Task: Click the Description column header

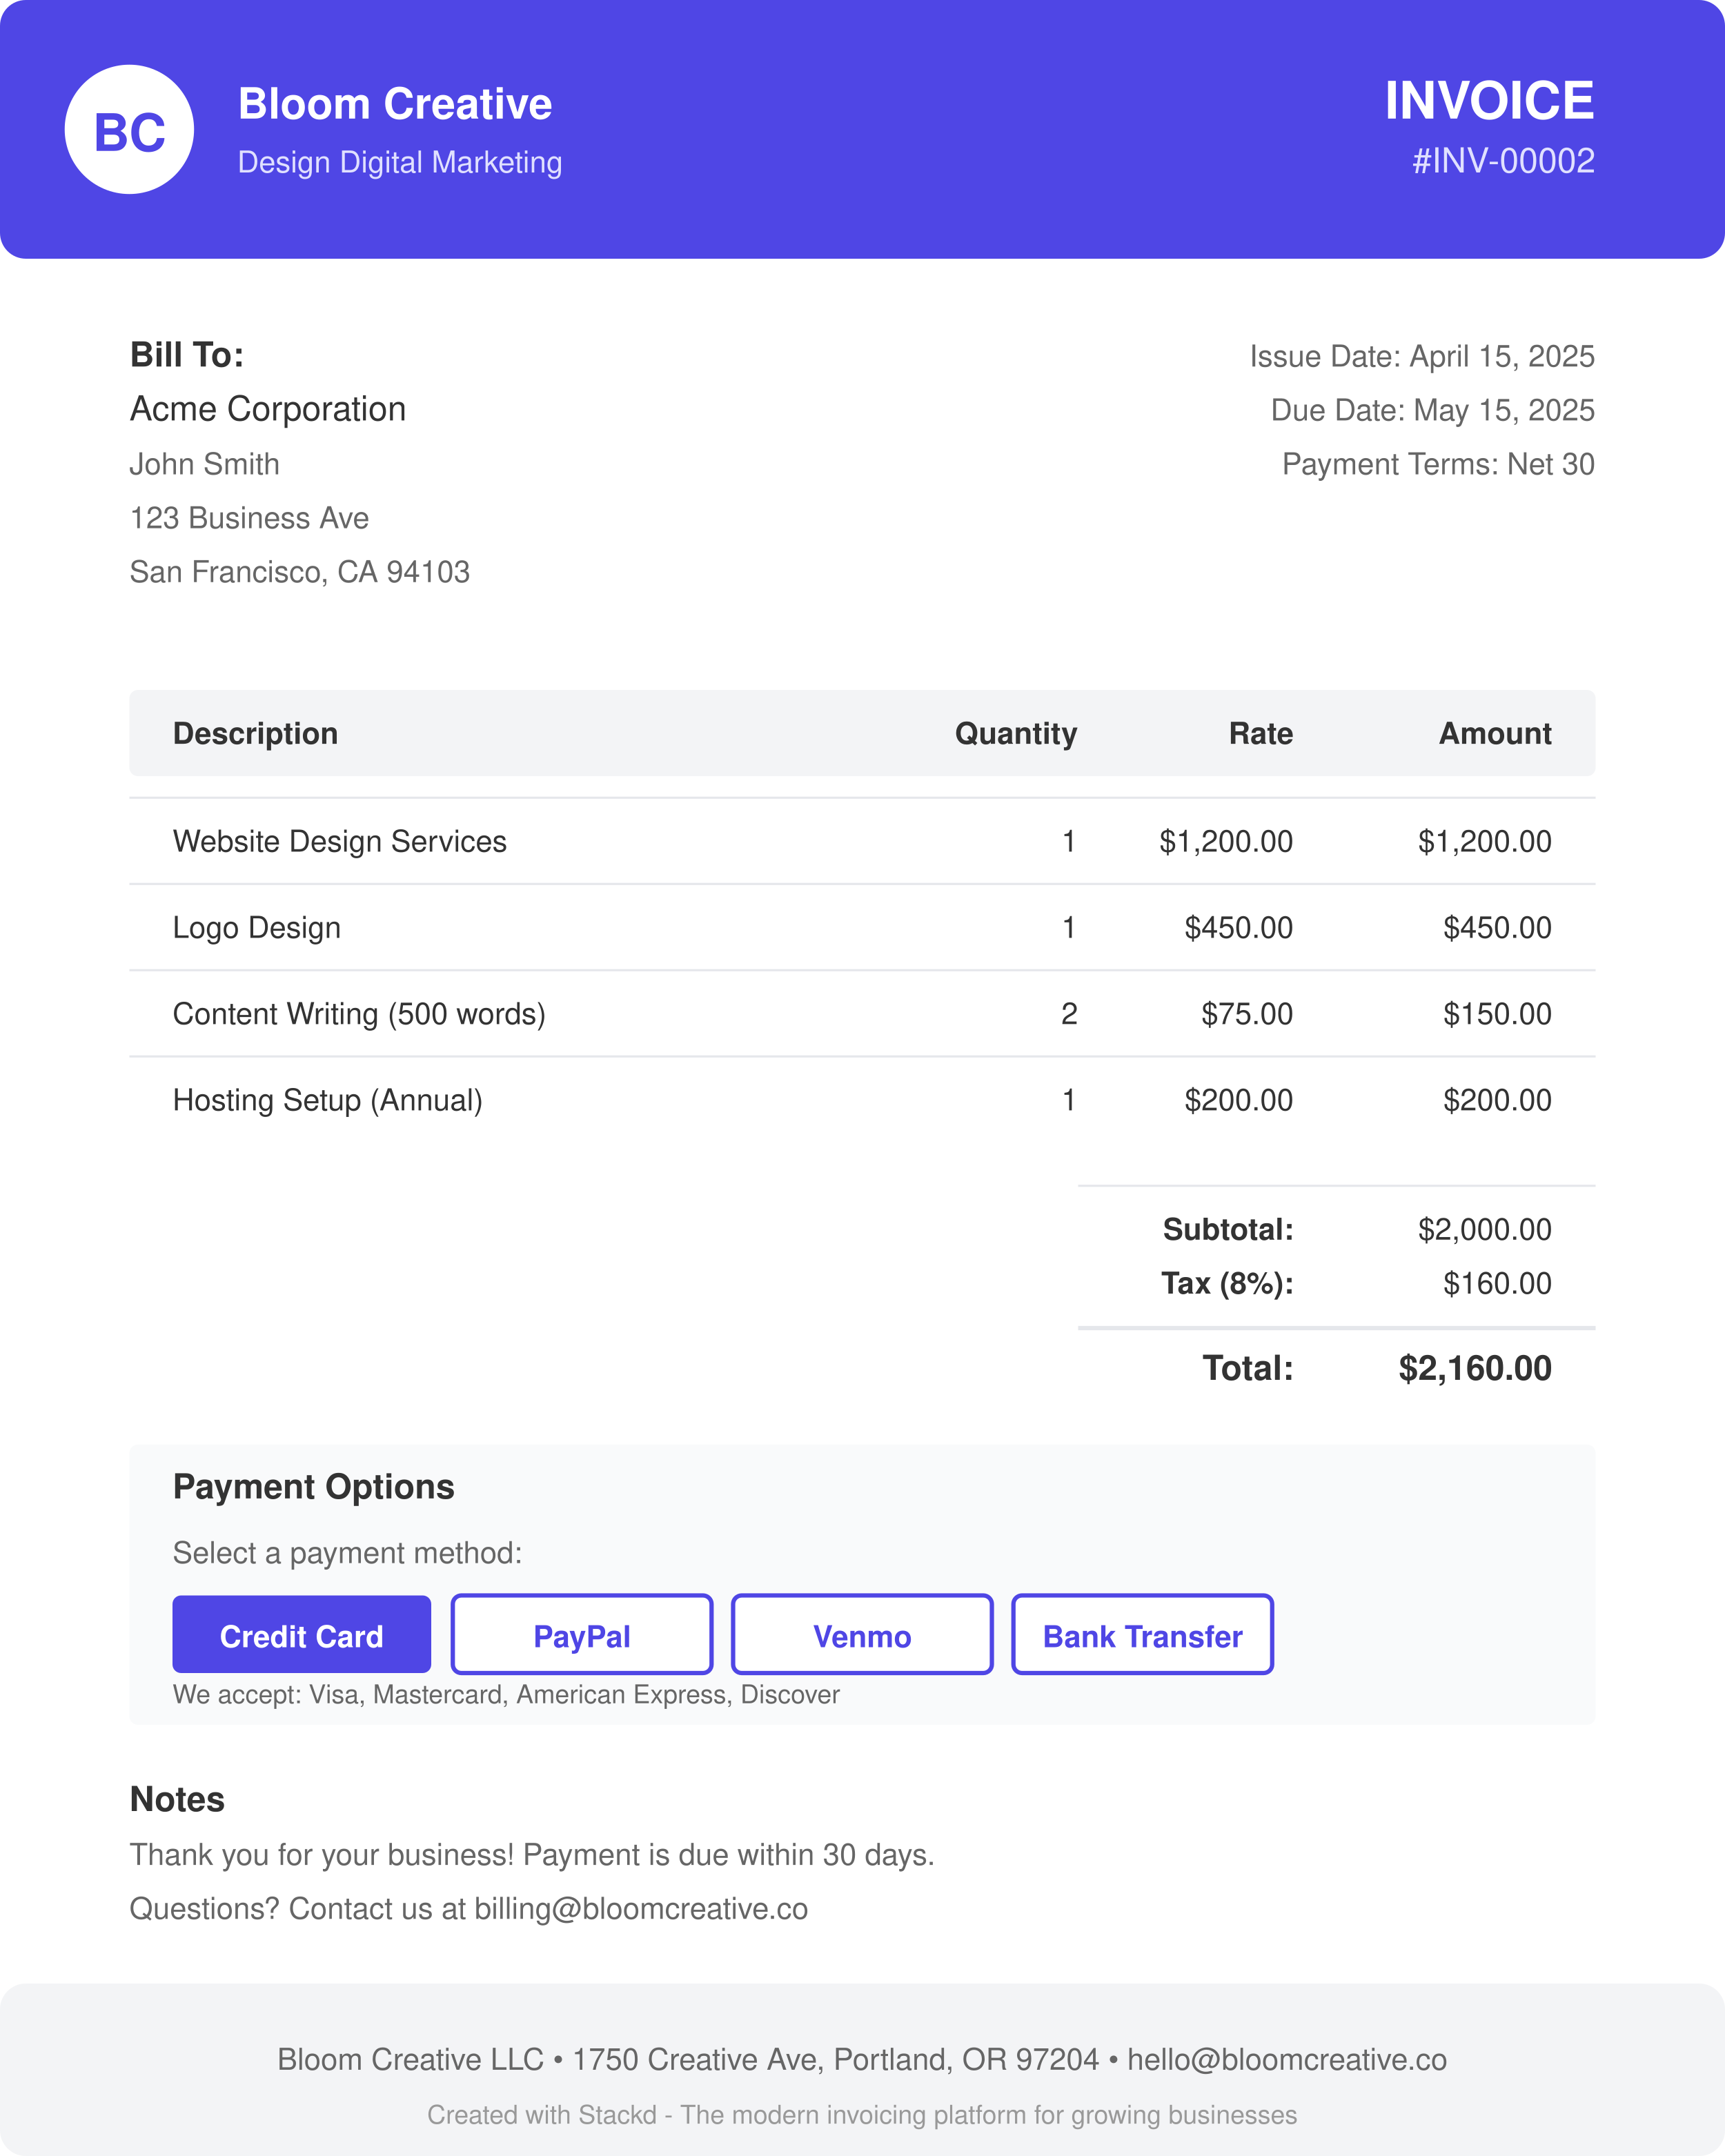Action: point(255,733)
